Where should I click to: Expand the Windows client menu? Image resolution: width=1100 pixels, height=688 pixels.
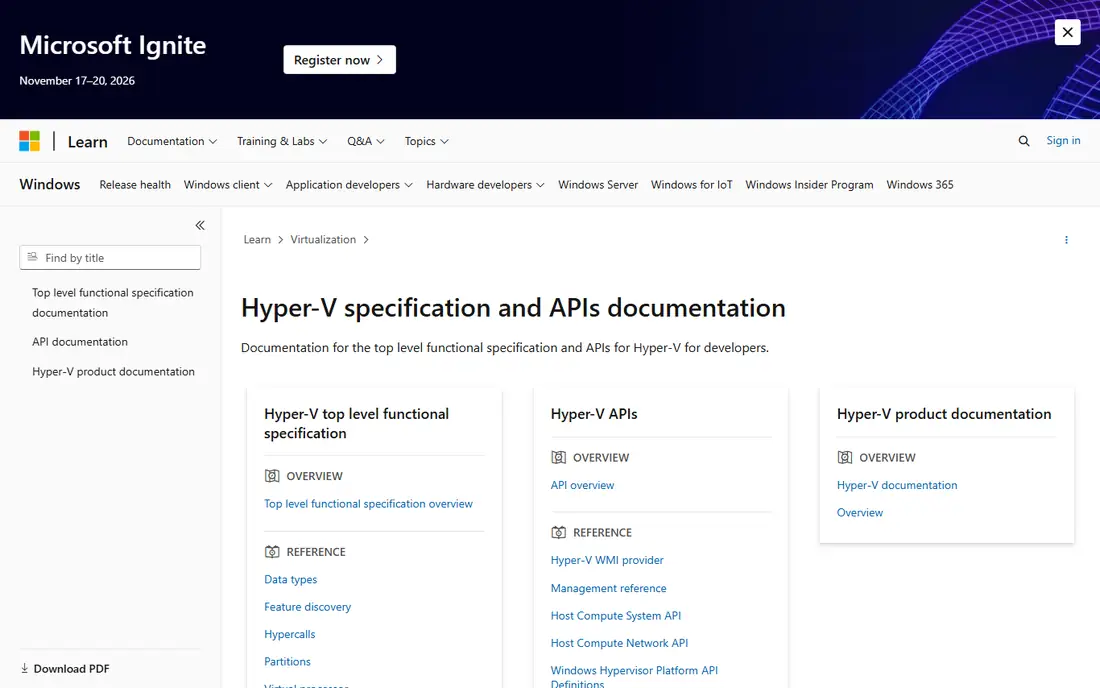[x=228, y=184]
